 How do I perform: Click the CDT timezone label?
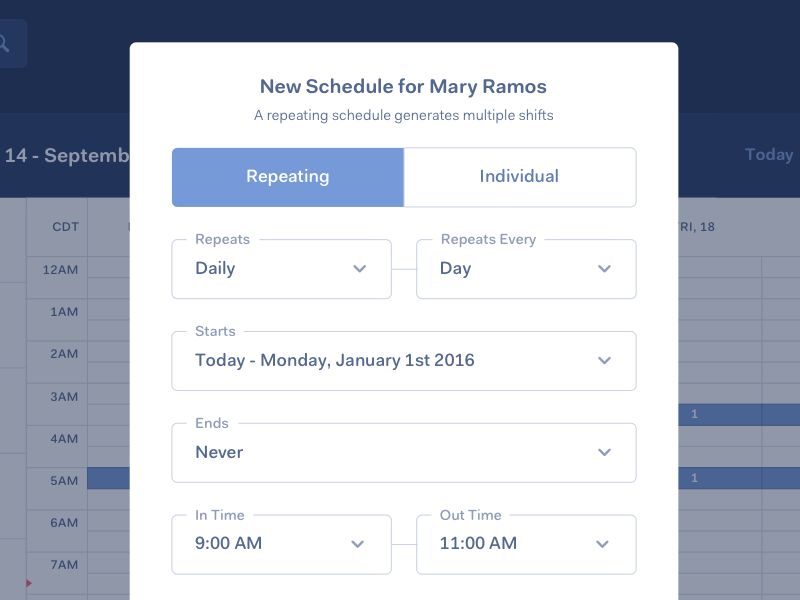pyautogui.click(x=67, y=227)
